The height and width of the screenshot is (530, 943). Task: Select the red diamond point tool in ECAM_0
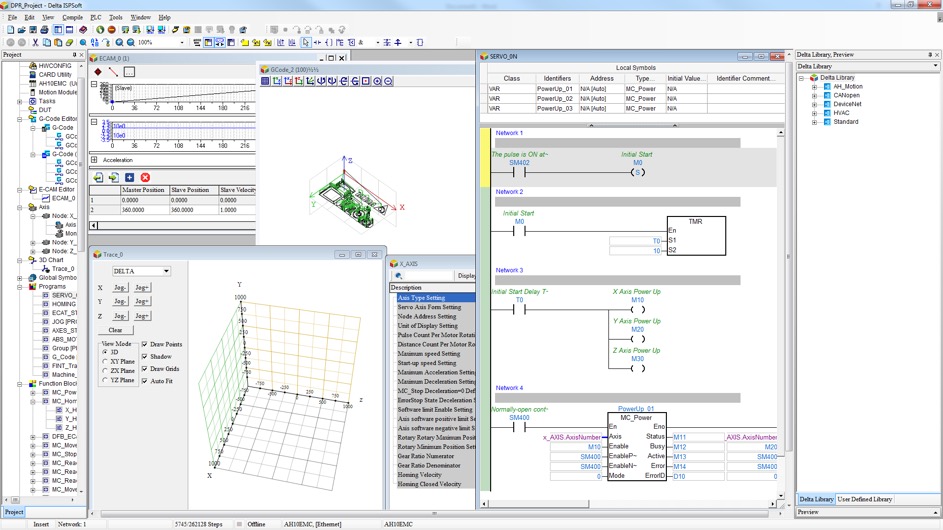[x=98, y=72]
